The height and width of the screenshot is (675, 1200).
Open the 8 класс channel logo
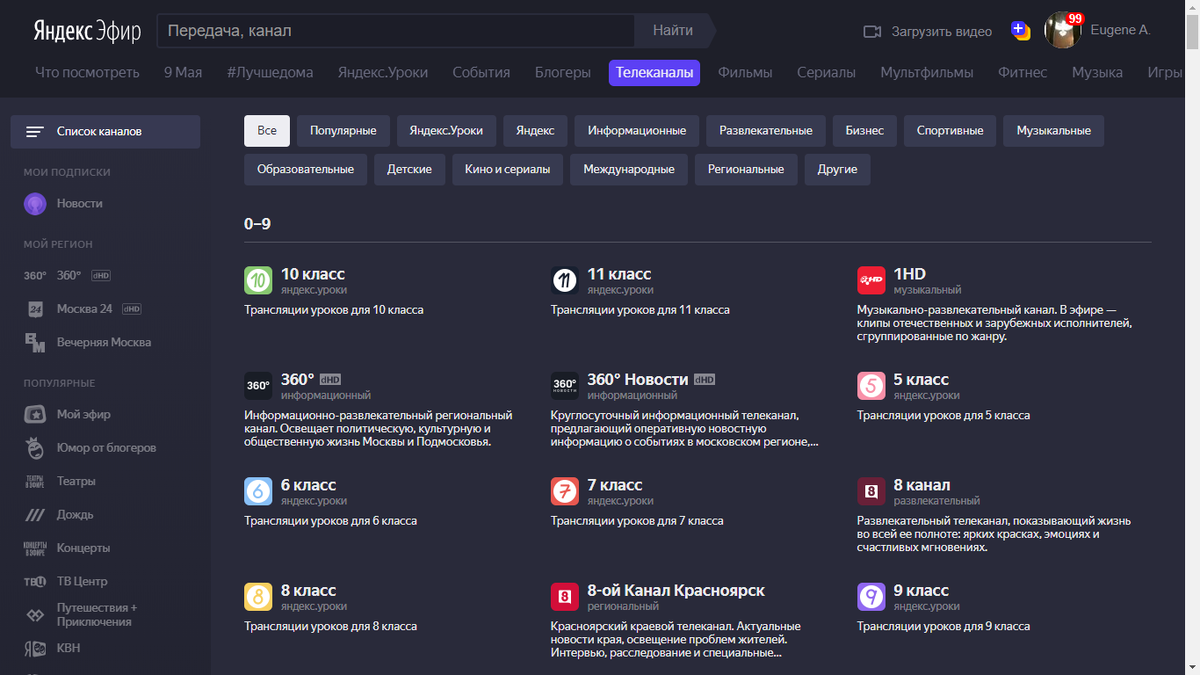click(x=258, y=597)
